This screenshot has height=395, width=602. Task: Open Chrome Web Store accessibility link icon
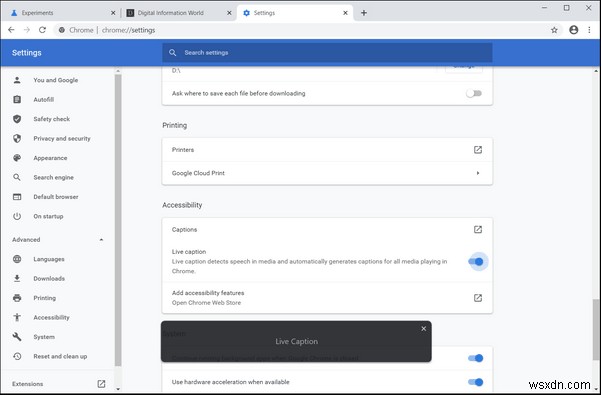tap(478, 297)
